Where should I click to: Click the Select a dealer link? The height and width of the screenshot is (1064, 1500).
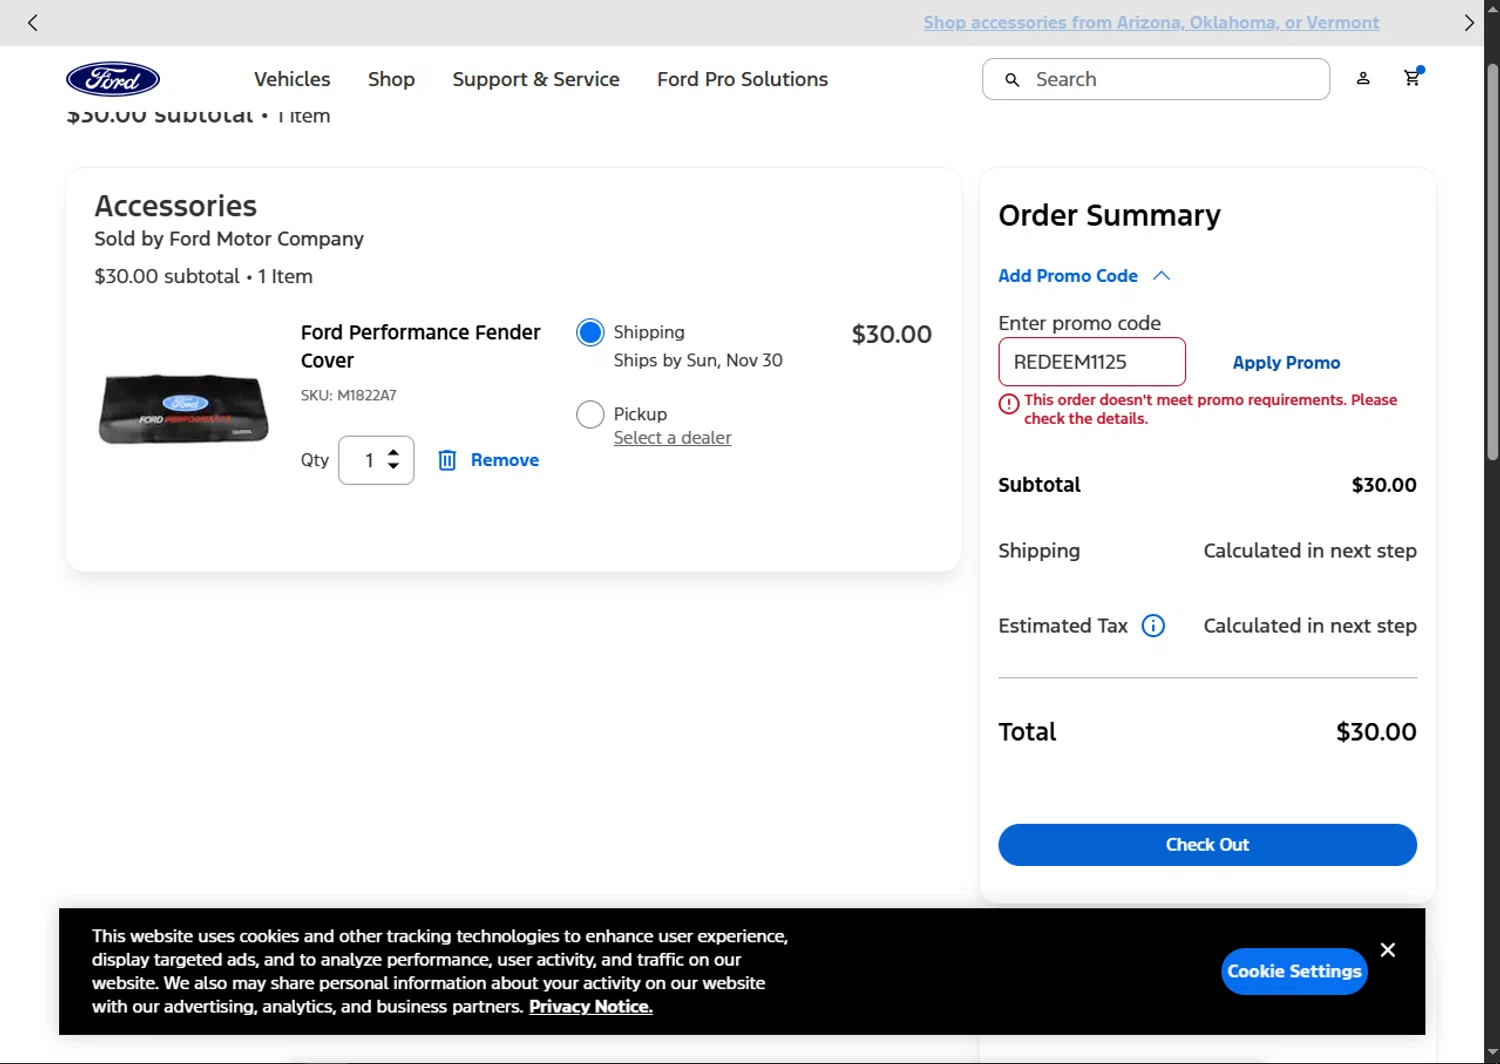pyautogui.click(x=672, y=438)
